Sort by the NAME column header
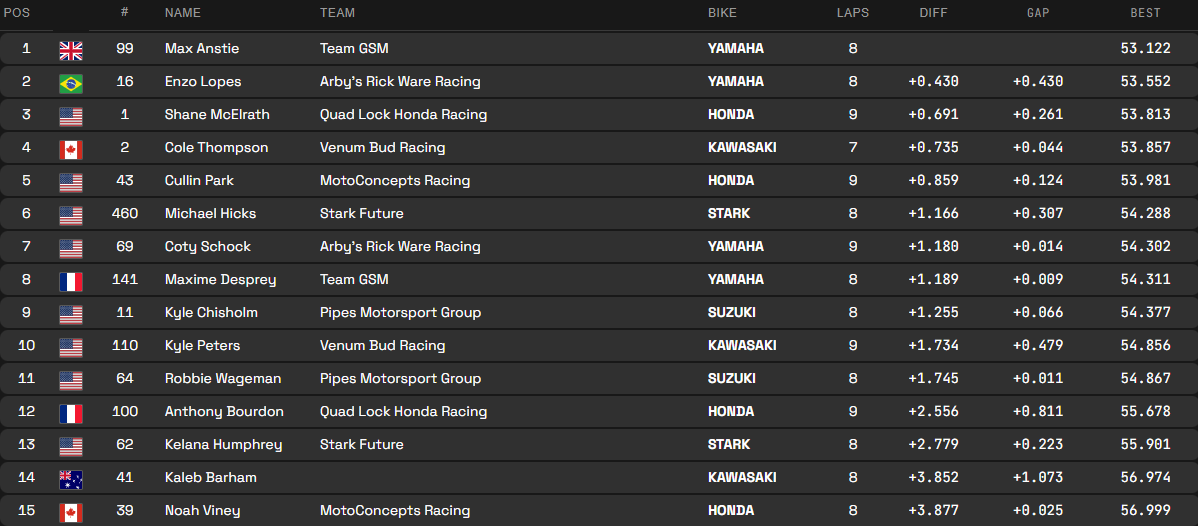The height and width of the screenshot is (526, 1198). click(183, 13)
